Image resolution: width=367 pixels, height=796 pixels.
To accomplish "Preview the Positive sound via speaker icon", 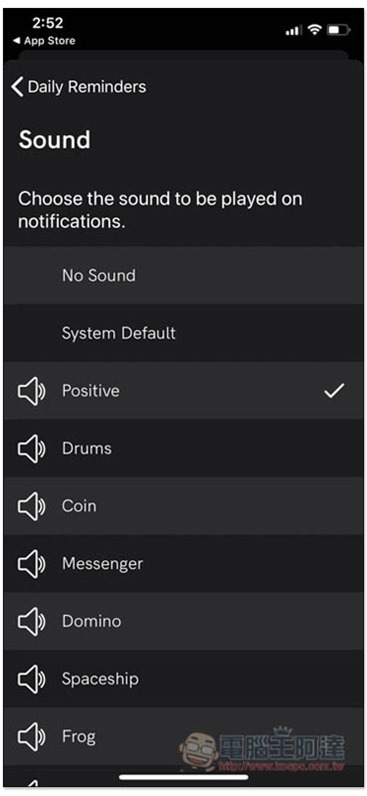I will coord(31,391).
